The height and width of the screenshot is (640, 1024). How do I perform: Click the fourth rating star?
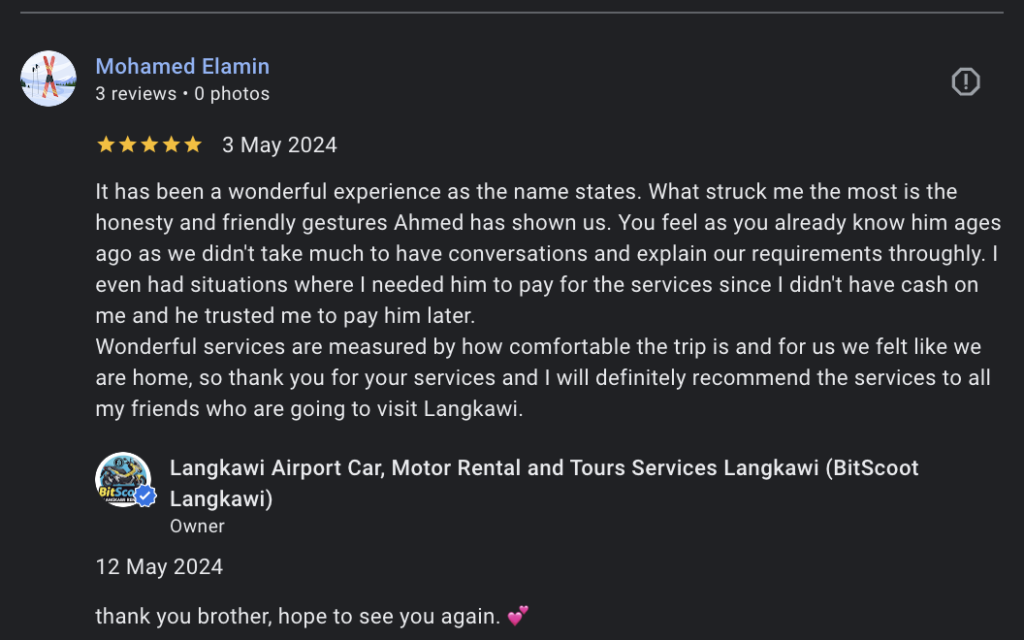click(x=171, y=145)
